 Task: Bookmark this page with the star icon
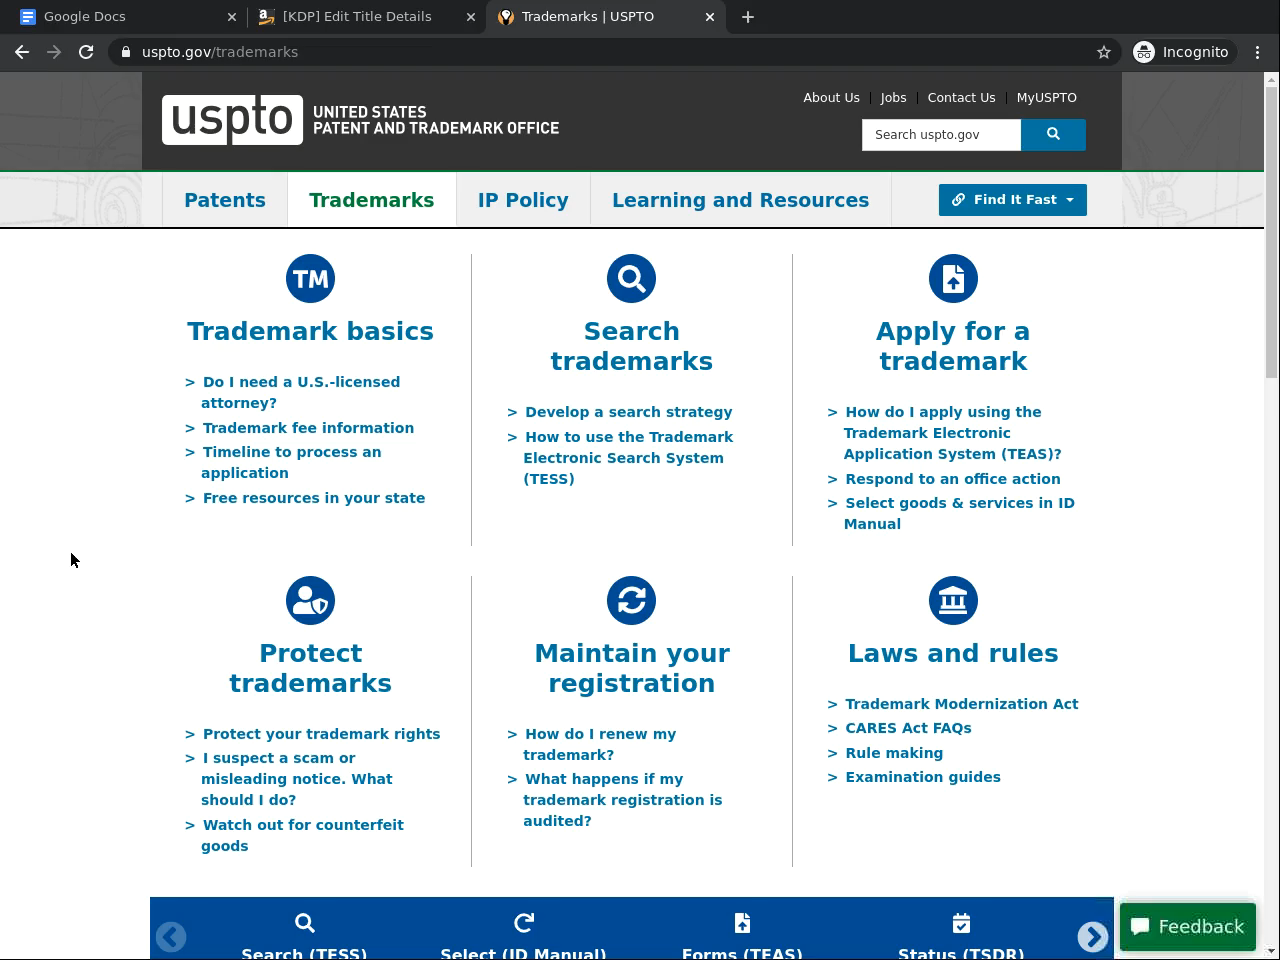pyautogui.click(x=1104, y=52)
